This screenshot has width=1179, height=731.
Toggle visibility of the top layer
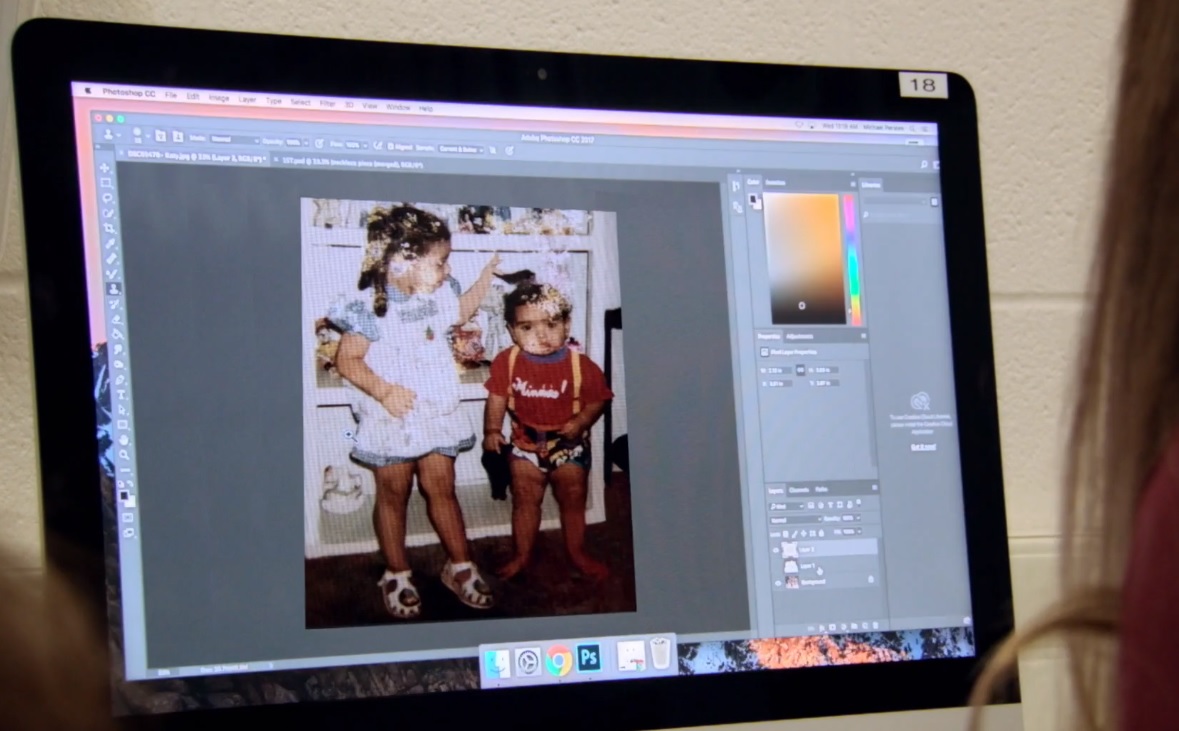coord(776,550)
